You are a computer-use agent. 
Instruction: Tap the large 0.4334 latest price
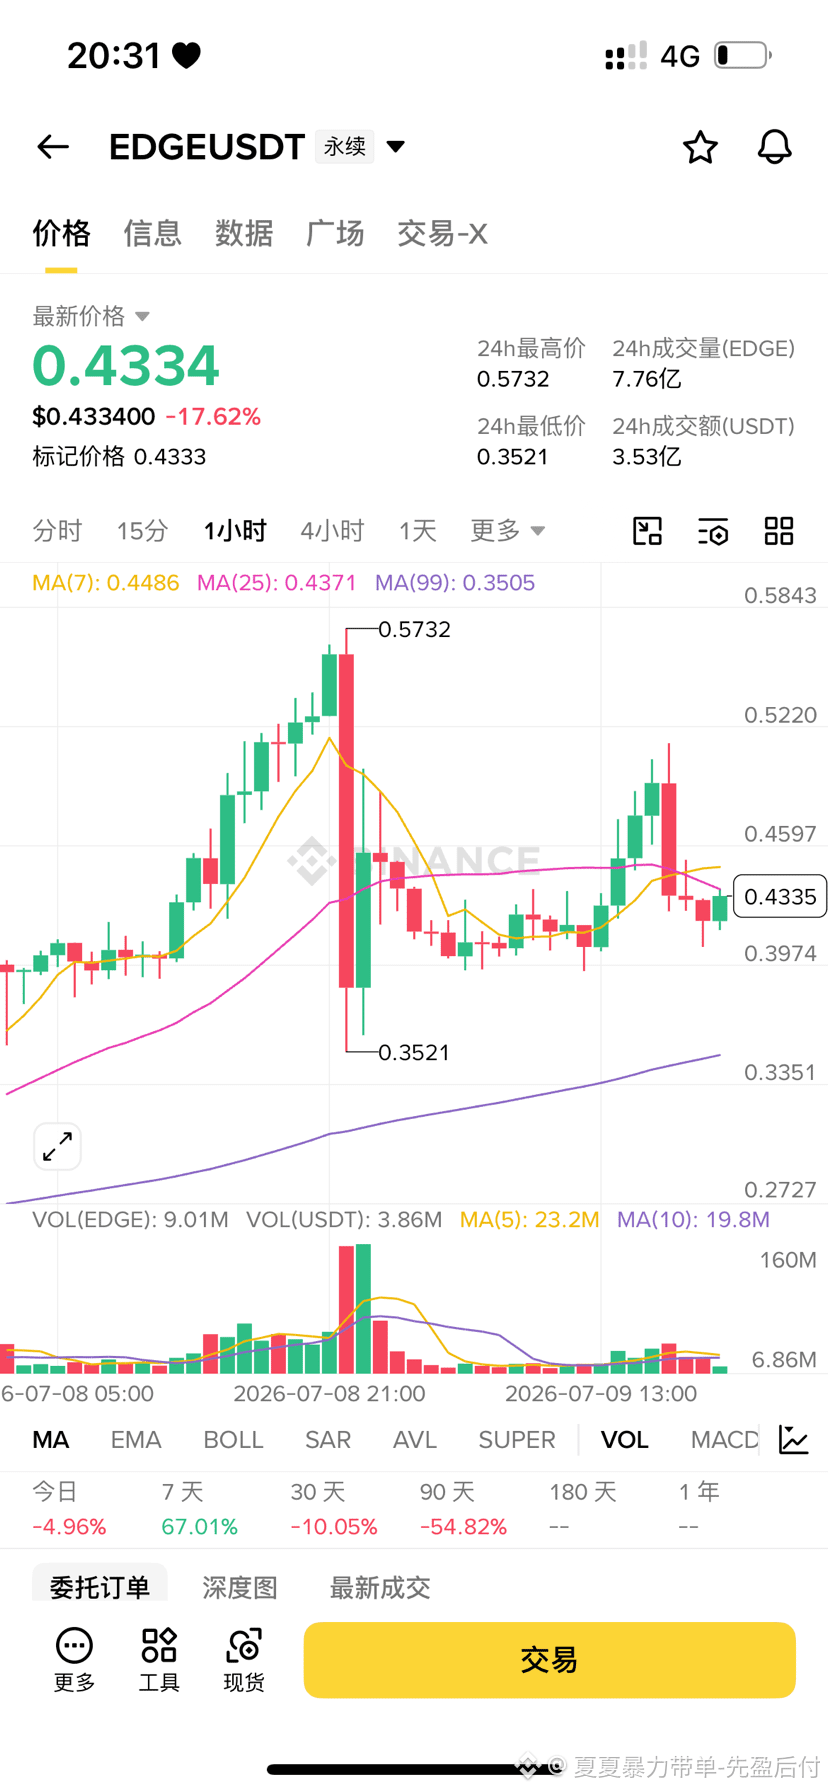126,366
